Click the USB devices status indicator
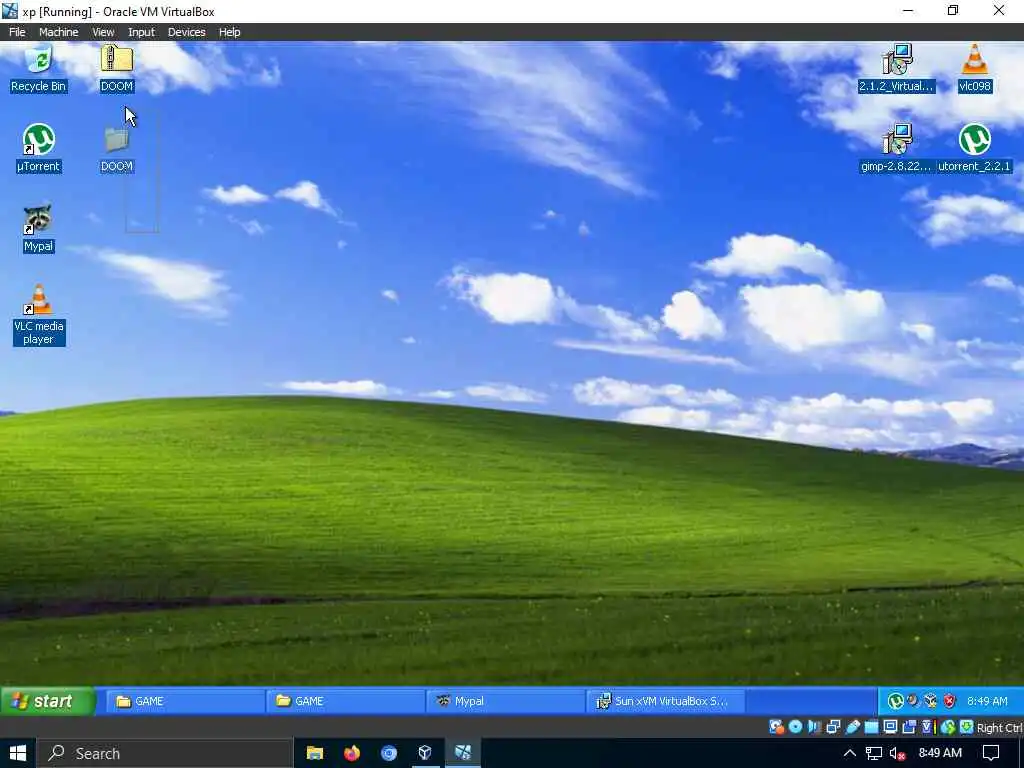Screen dimensions: 1024x768 (852, 727)
